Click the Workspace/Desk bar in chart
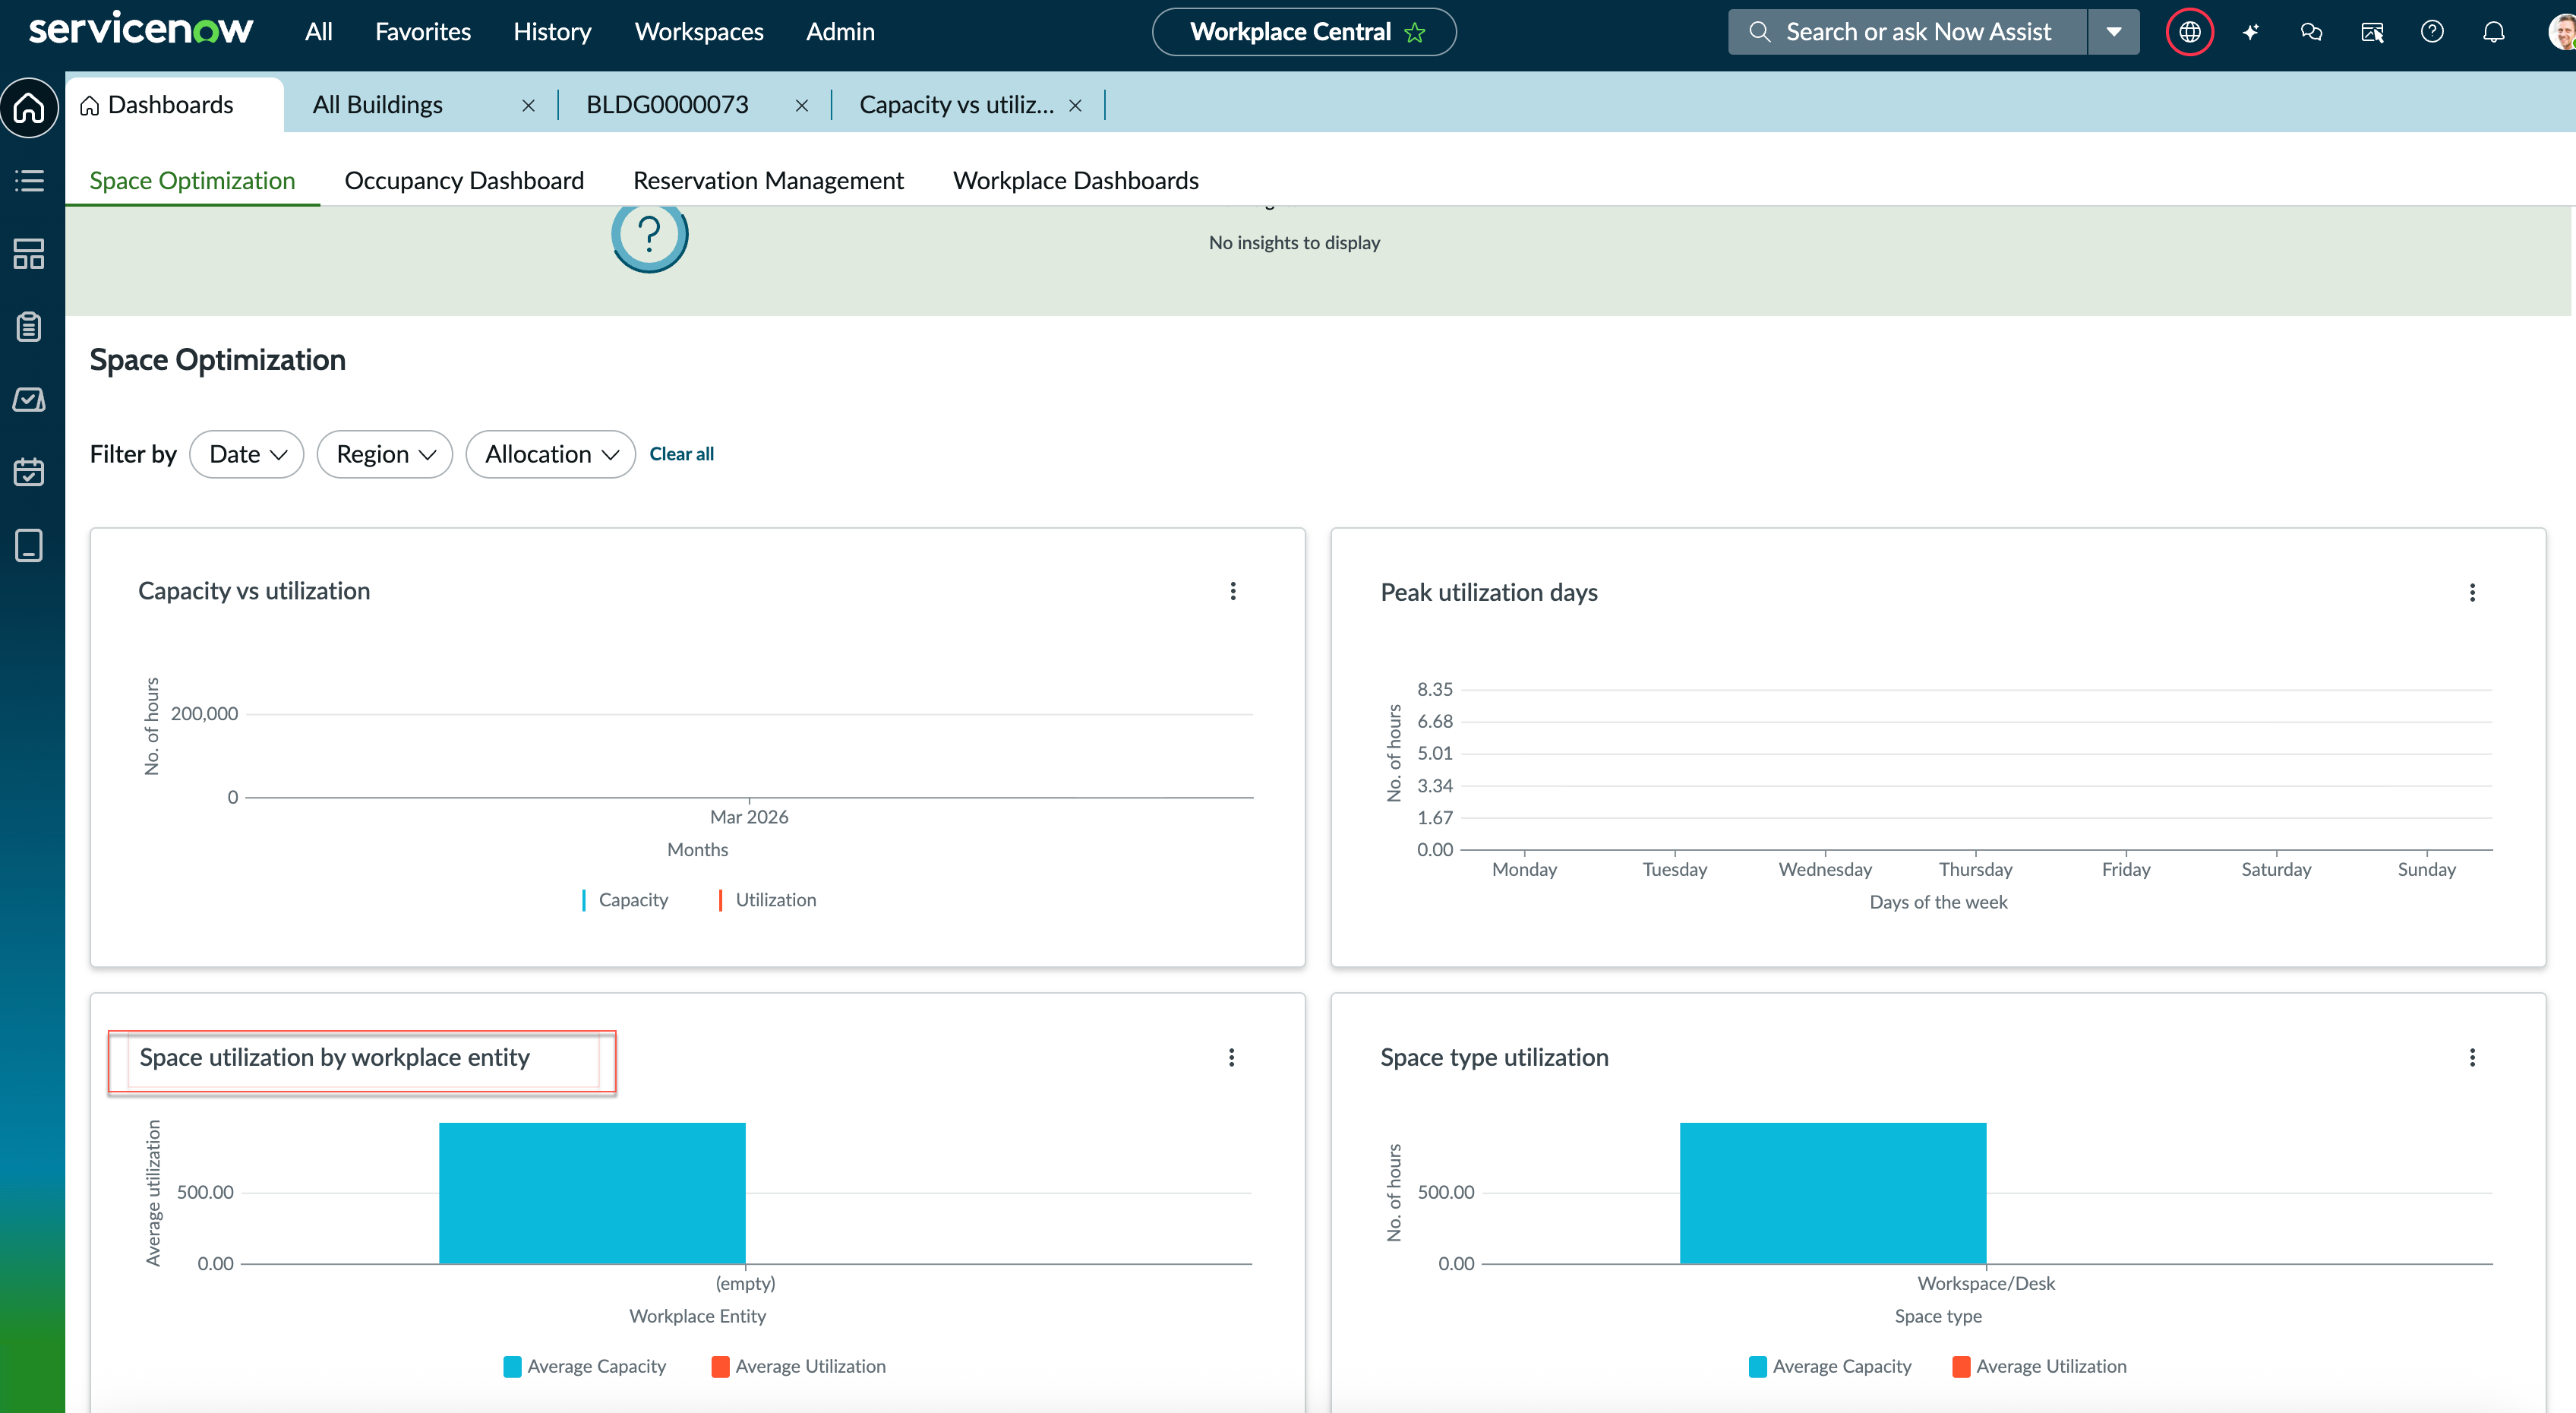Screen dimensions: 2576x1413 coord(1832,1193)
